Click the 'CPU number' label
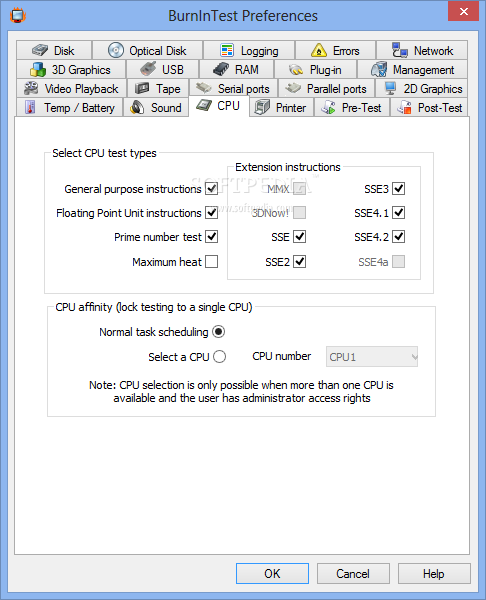486x600 pixels. pyautogui.click(x=282, y=356)
